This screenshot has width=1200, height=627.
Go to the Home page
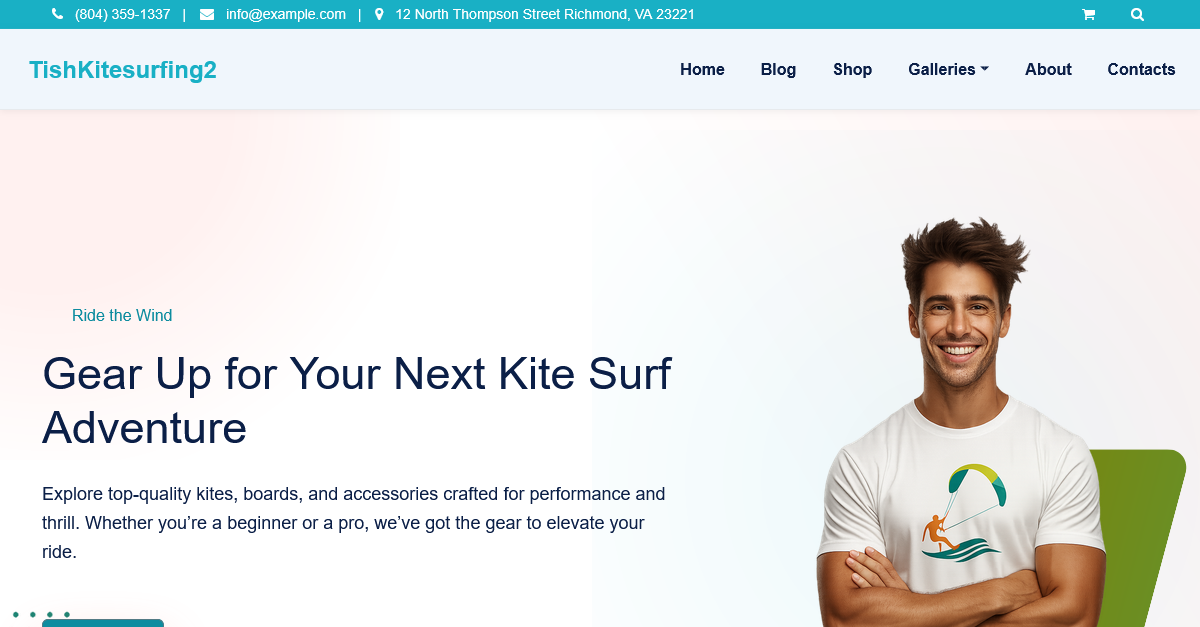pyautogui.click(x=702, y=69)
